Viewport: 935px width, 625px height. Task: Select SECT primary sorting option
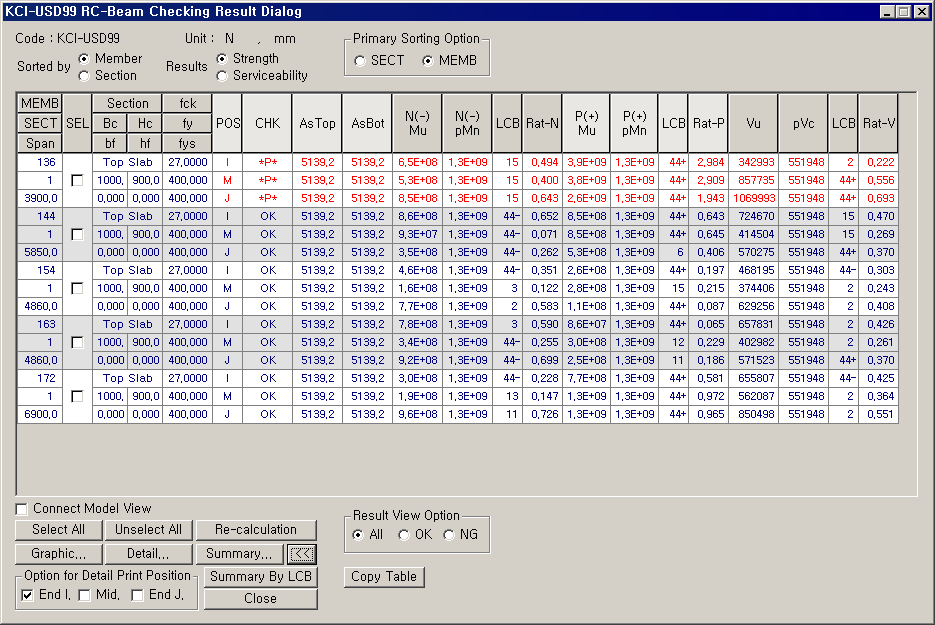coord(360,61)
